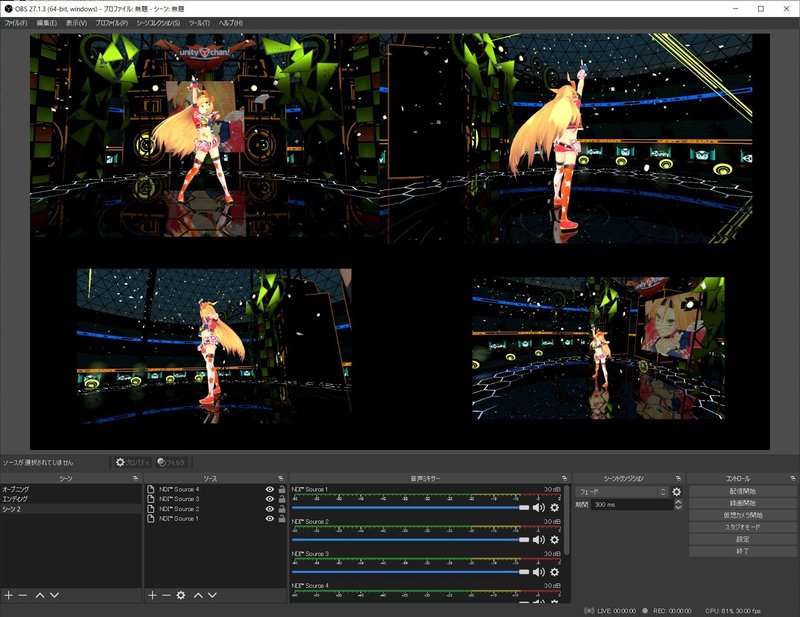Open scene transition settings gear icon
Screen dimensions: 800x617
678,491
